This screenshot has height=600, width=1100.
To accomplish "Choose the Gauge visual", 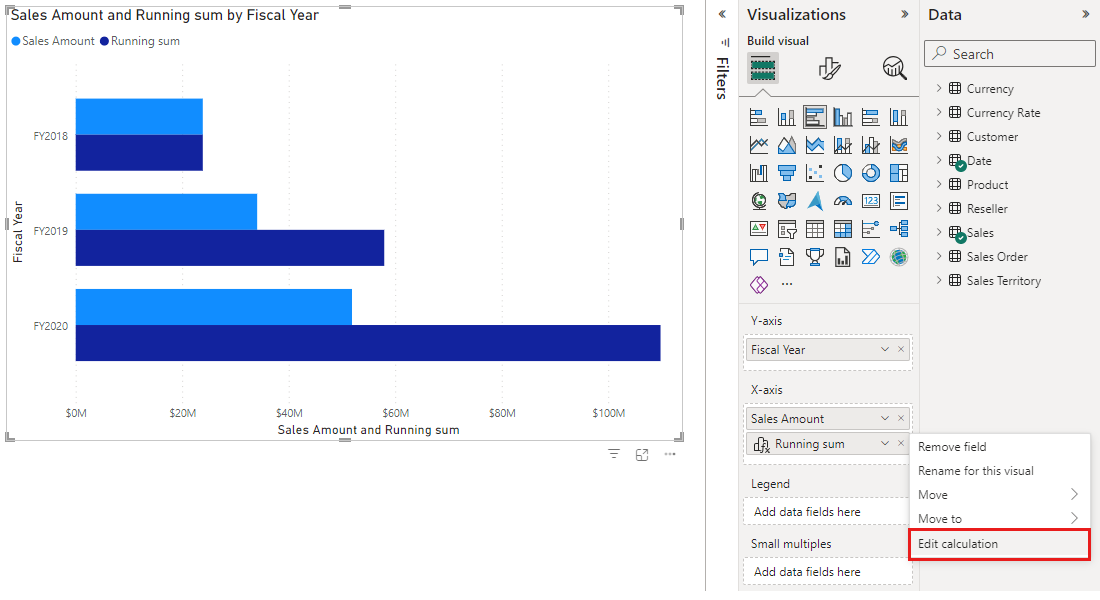I will coord(843,201).
